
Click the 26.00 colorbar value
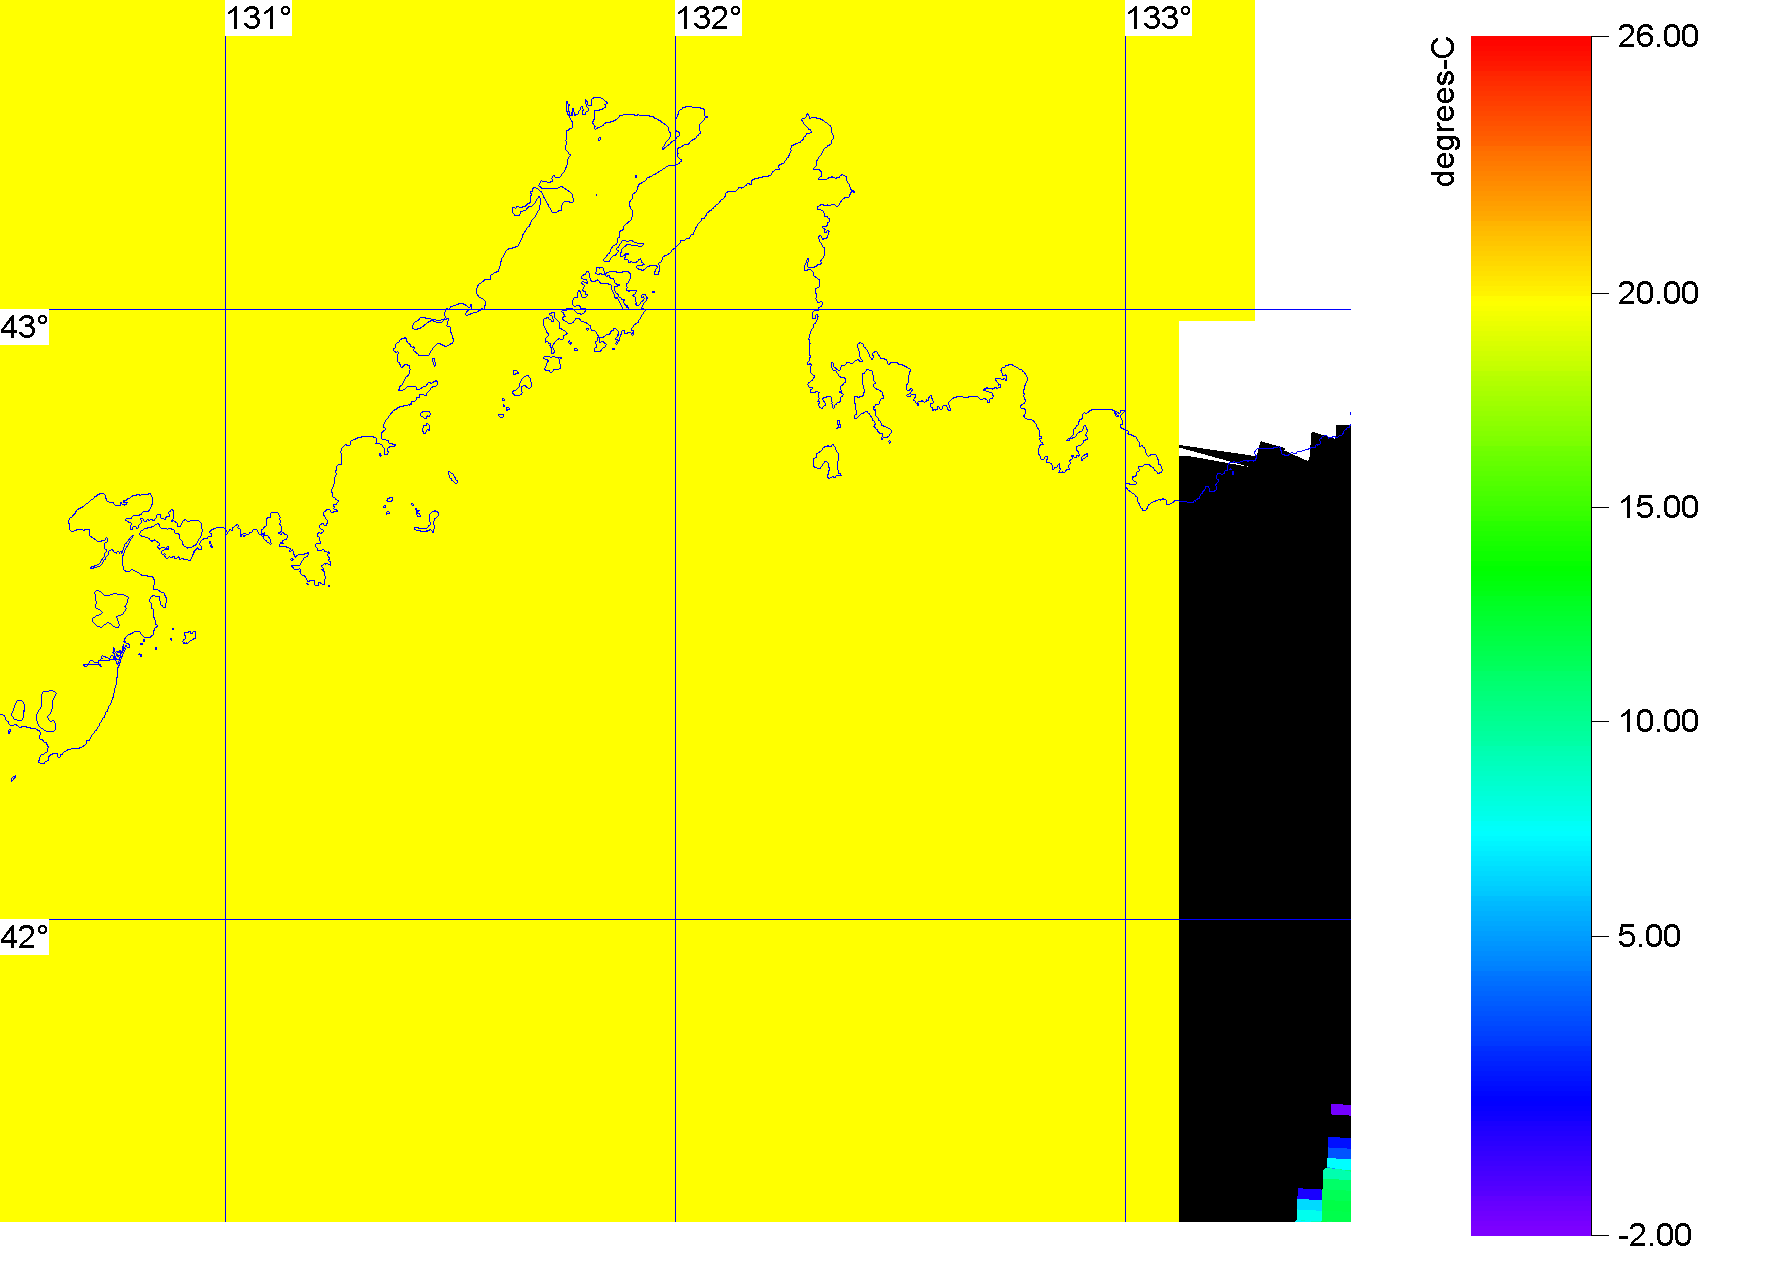[1658, 36]
